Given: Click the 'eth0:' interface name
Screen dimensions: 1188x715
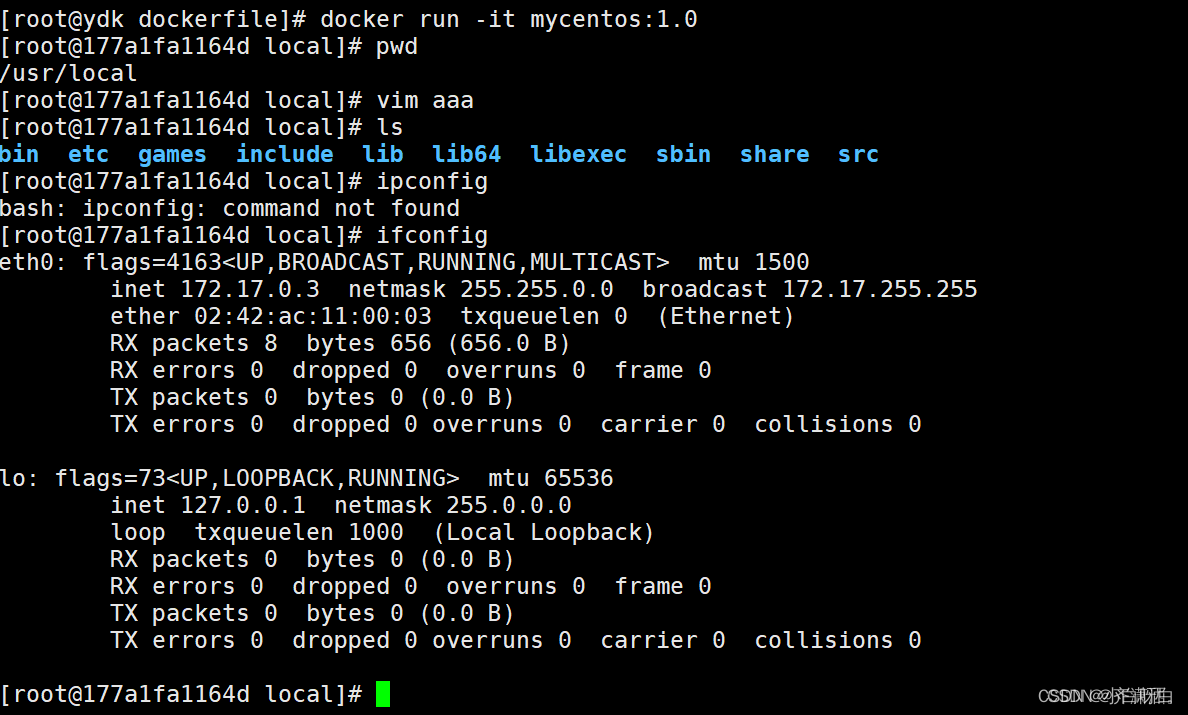Looking at the screenshot, I should (x=34, y=262).
